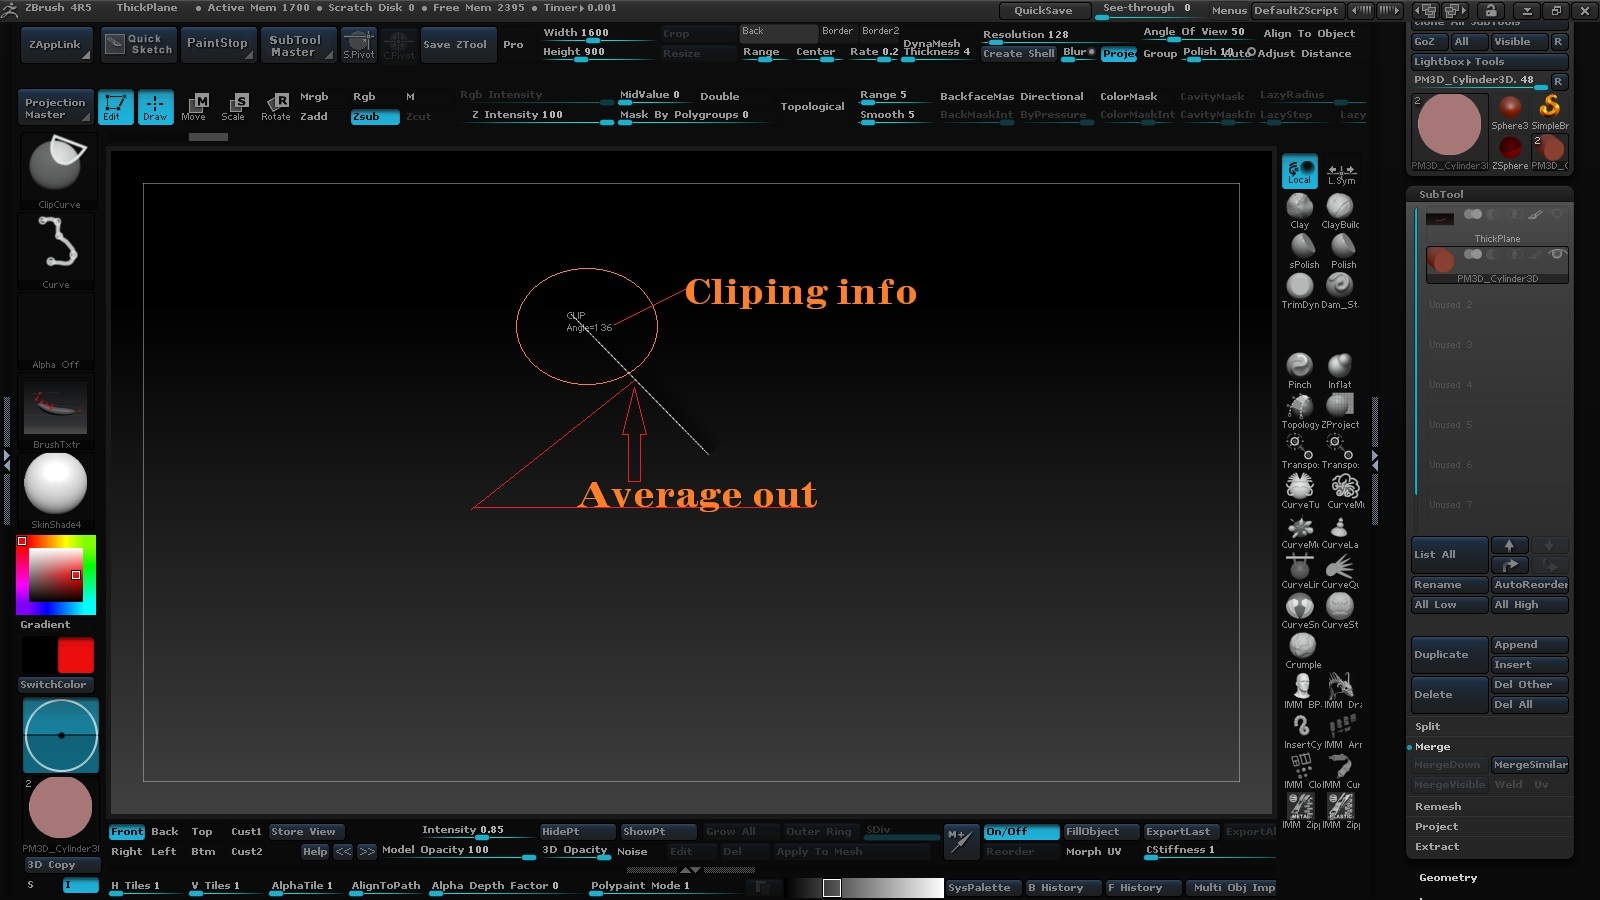Select the Pinch brush
Viewport: 1600px width, 900px height.
coord(1299,368)
